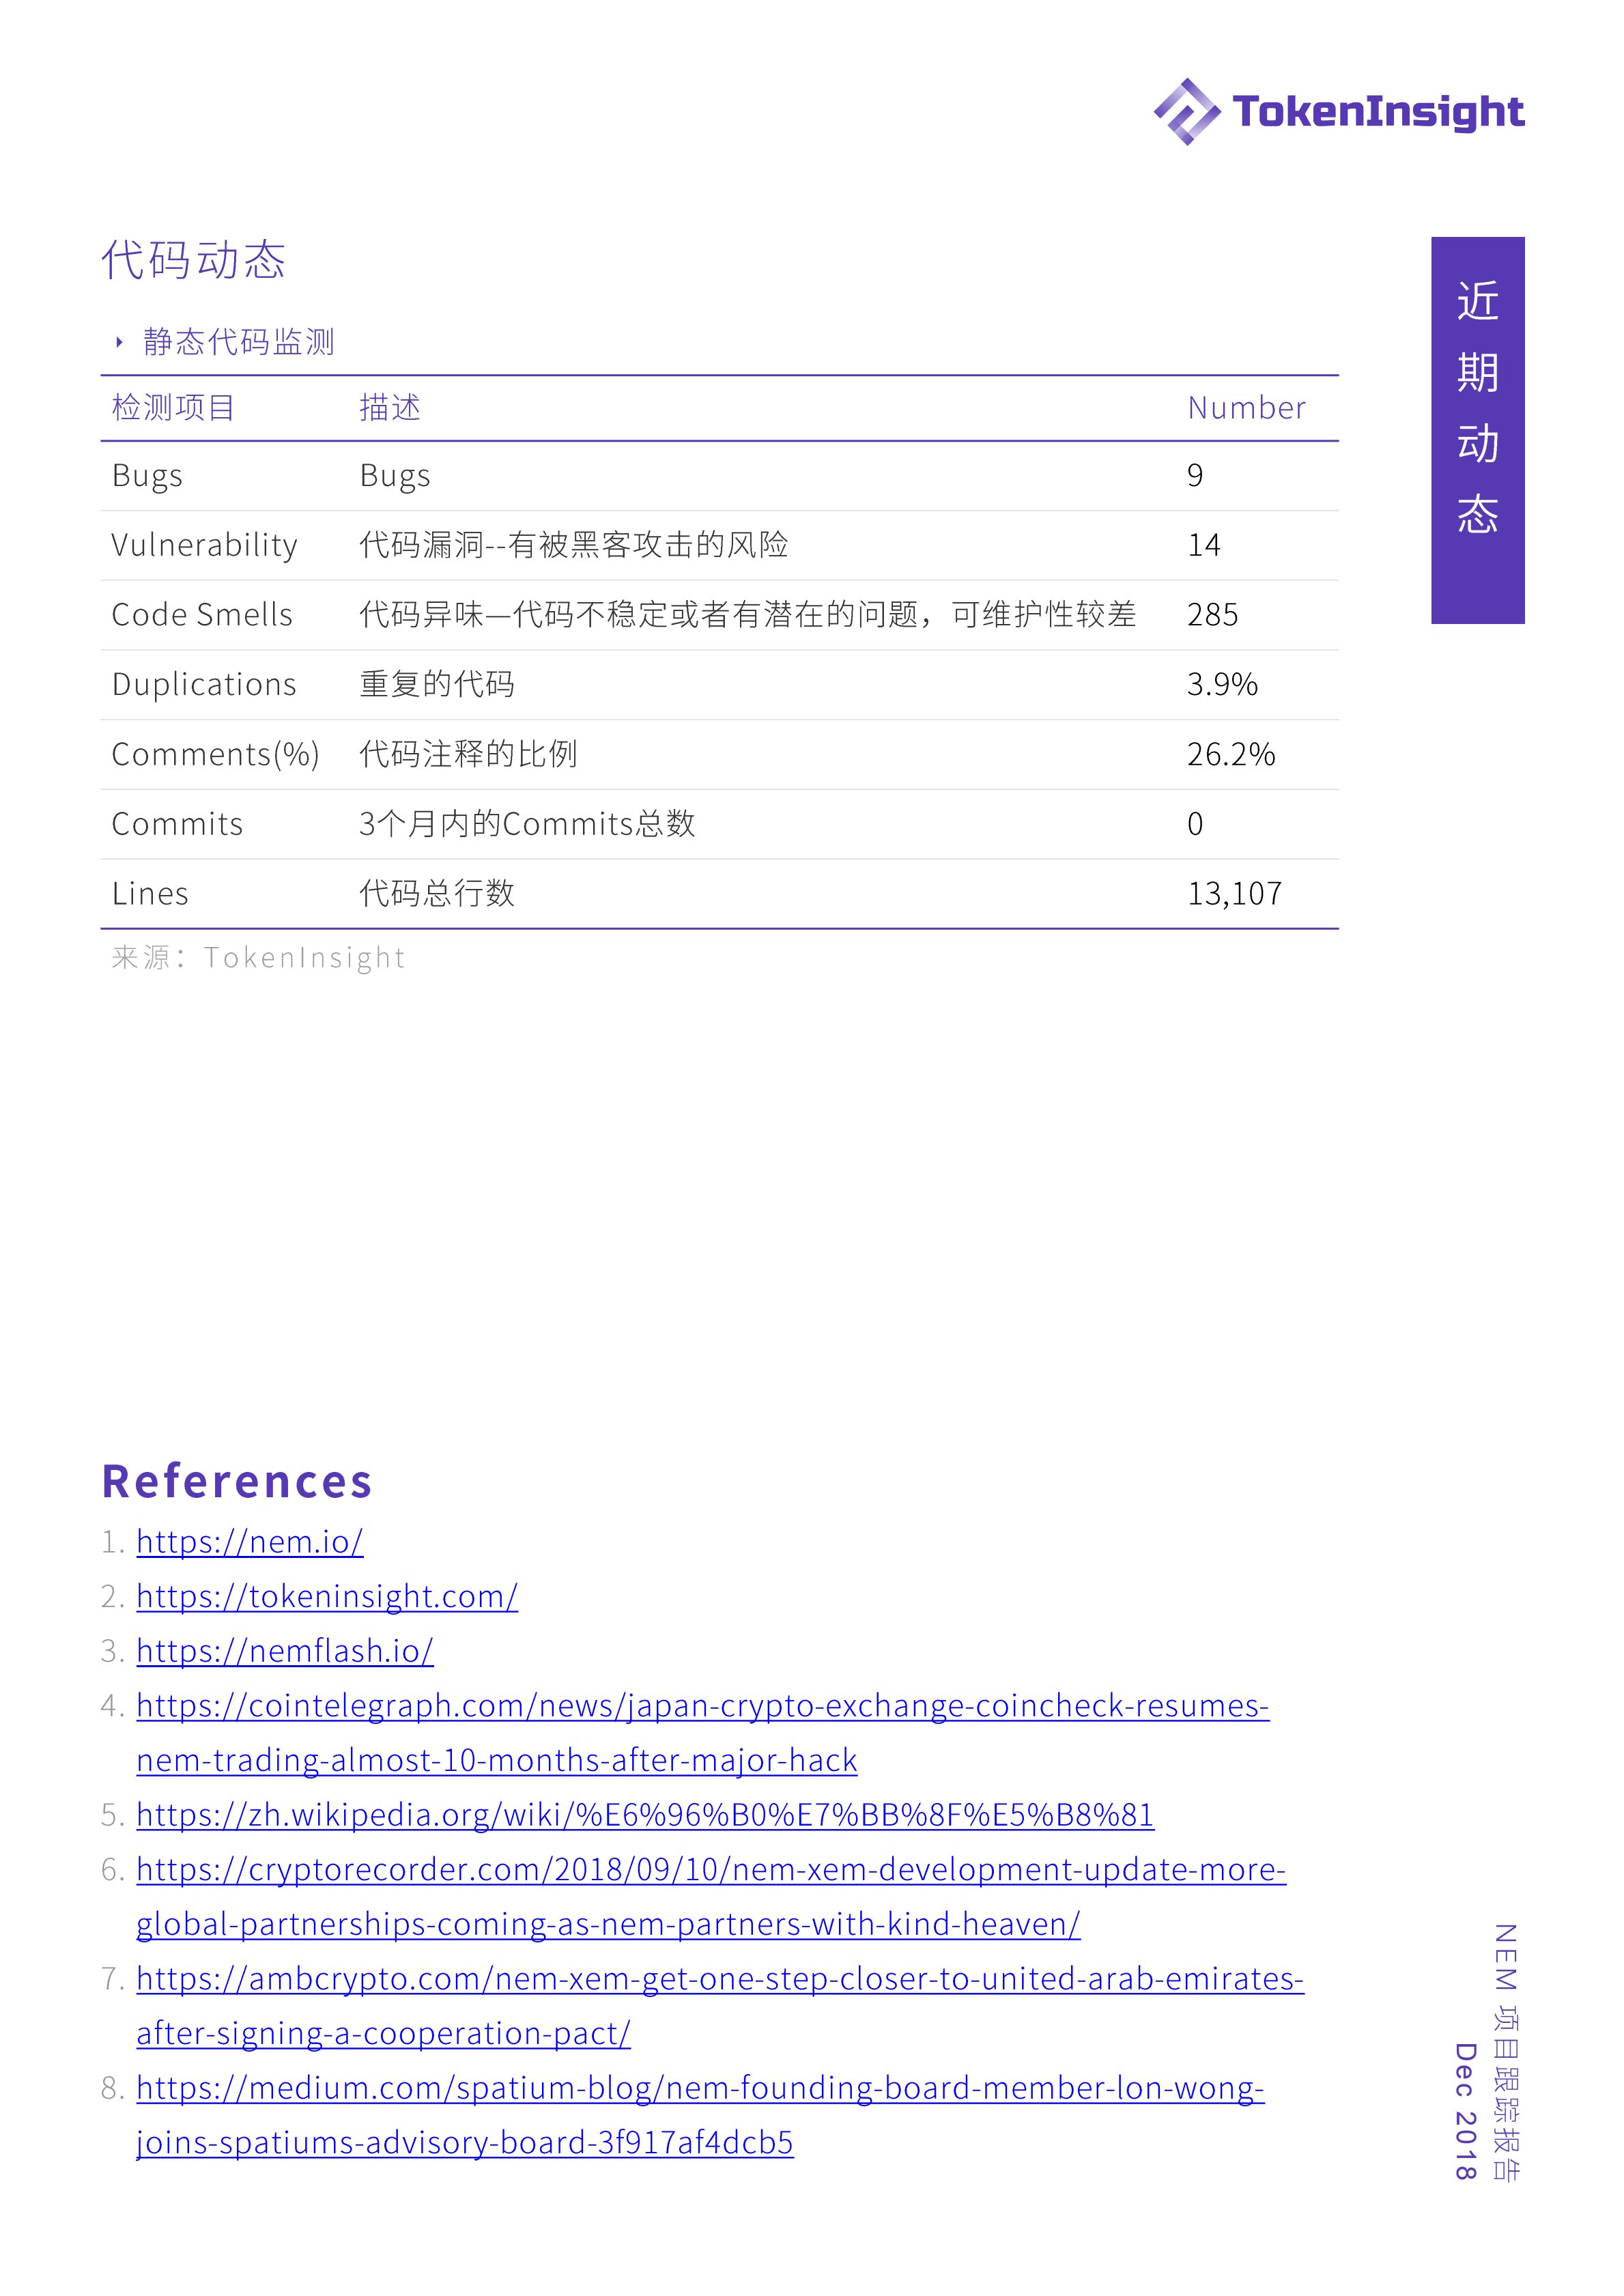Click the description 重复的代码

(437, 685)
